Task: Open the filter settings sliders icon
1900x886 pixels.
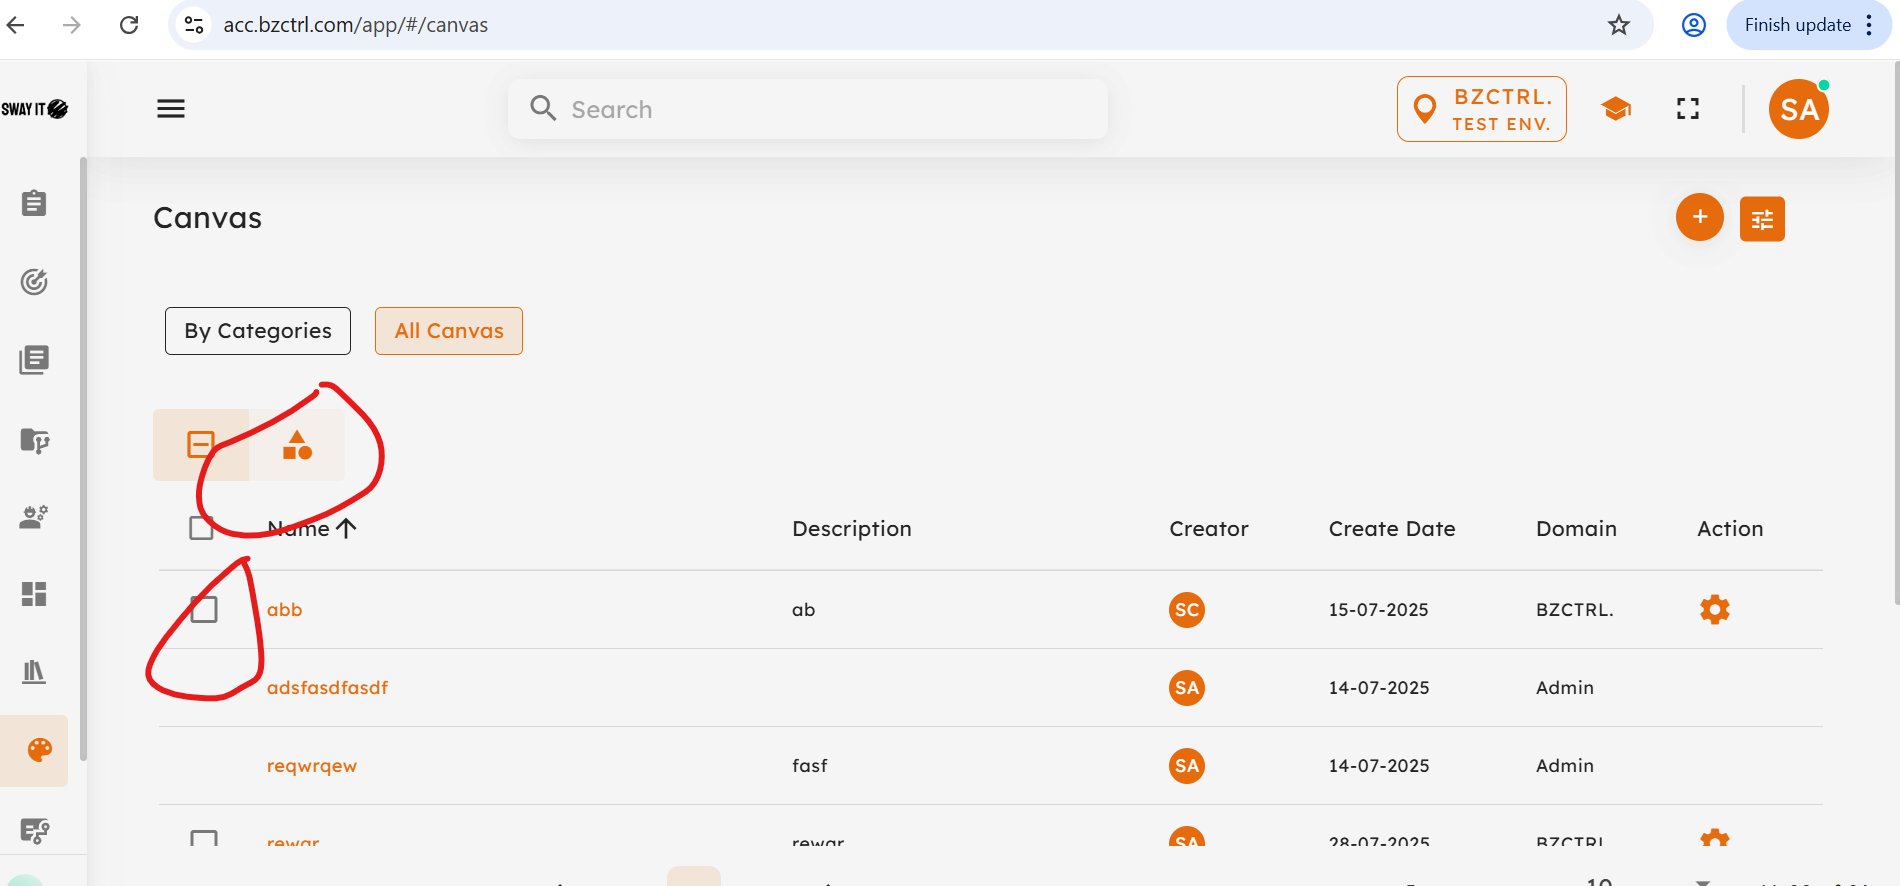Action: (x=1762, y=219)
